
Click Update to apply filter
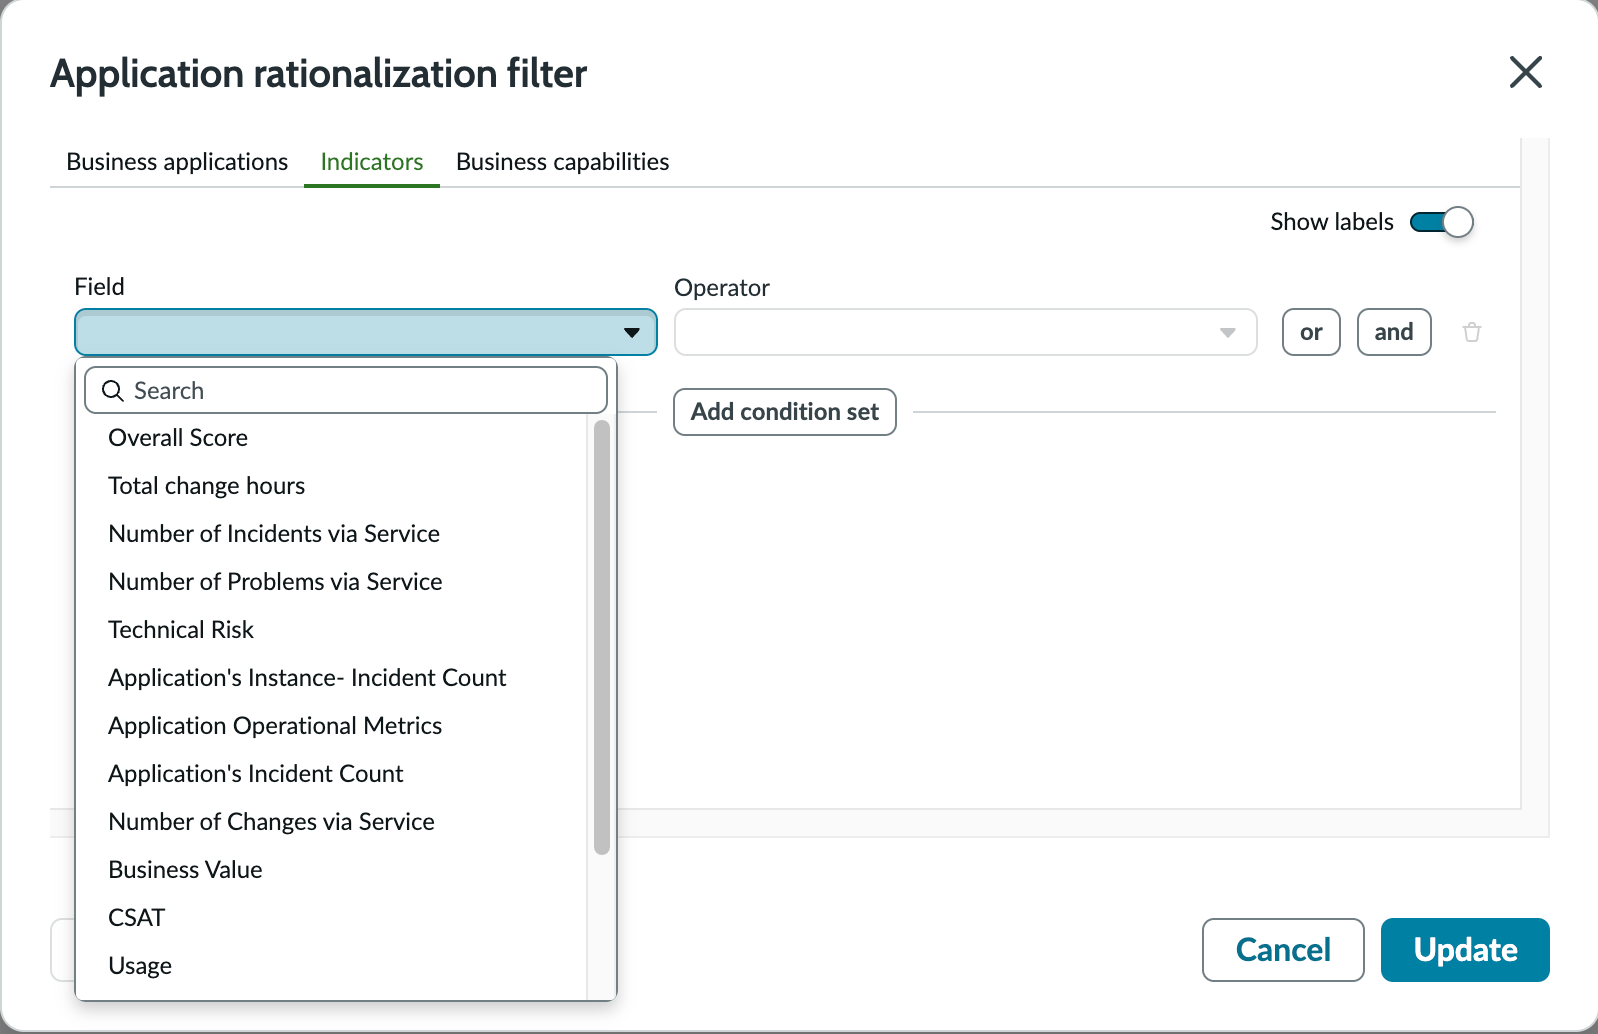click(x=1465, y=950)
